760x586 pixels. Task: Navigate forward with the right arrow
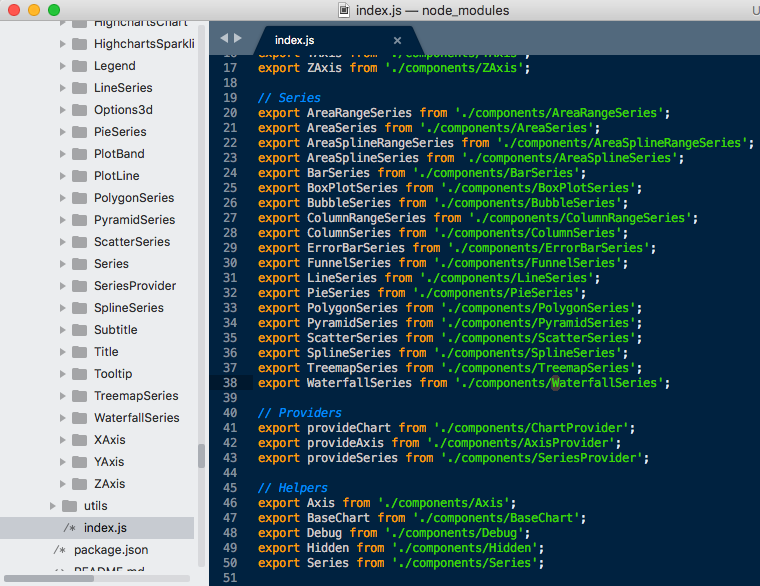(x=238, y=38)
